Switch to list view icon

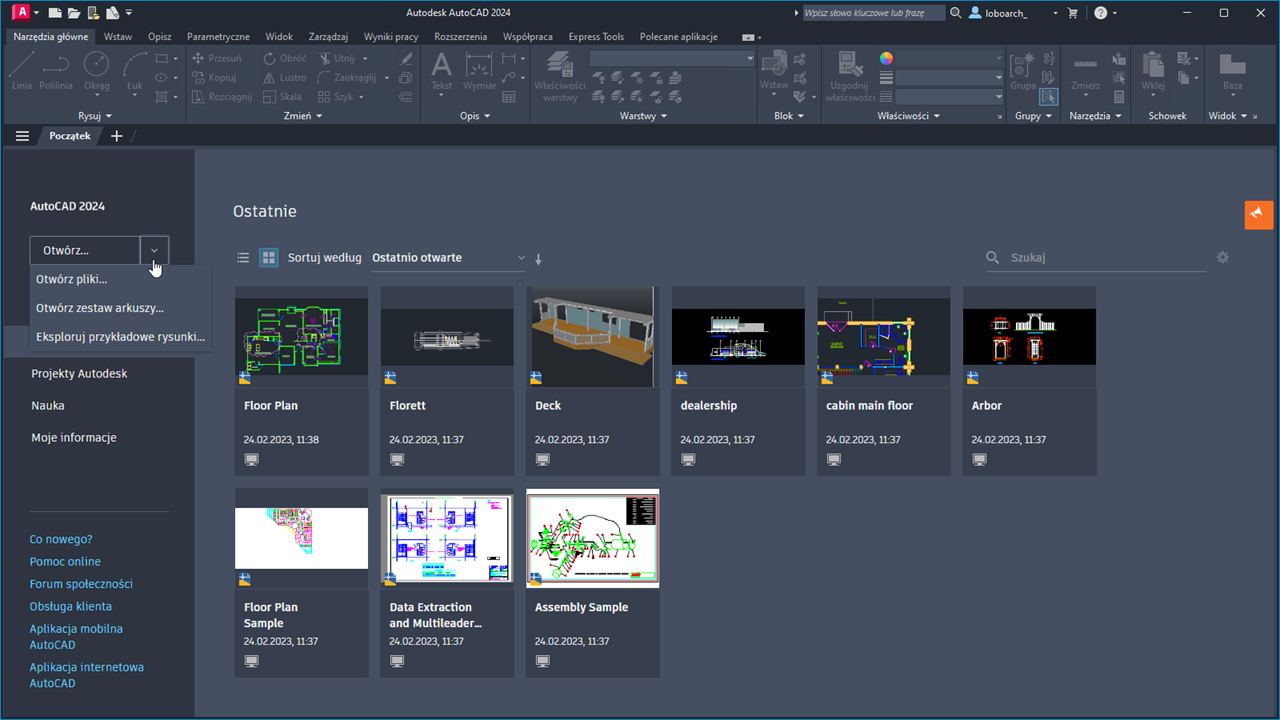243,258
